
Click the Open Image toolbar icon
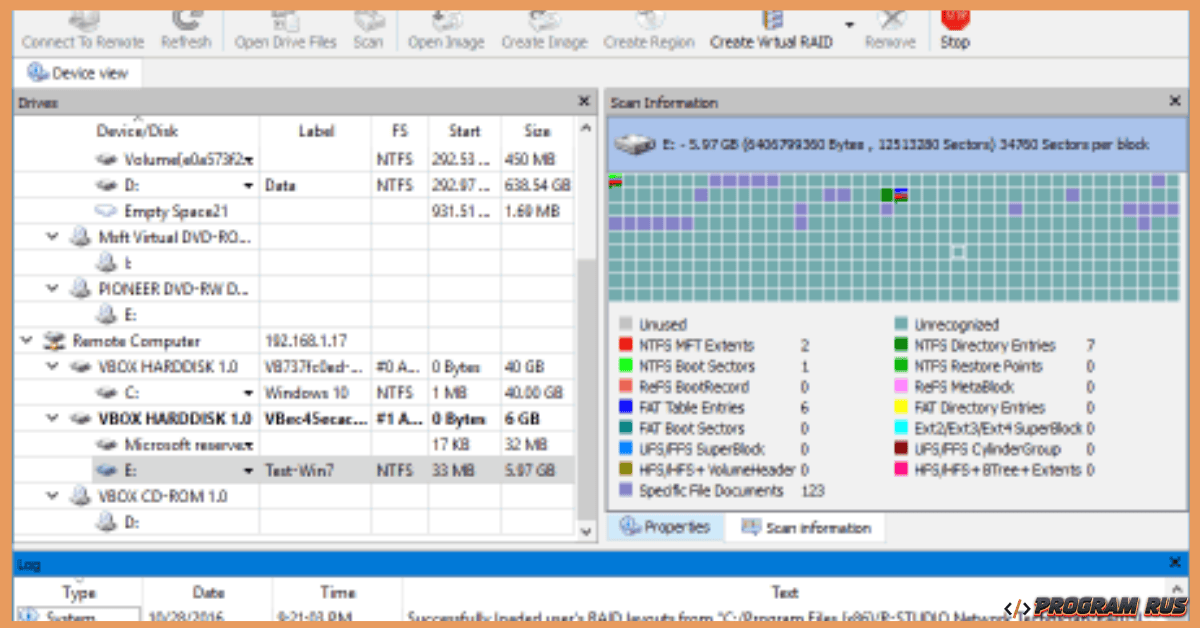446,26
